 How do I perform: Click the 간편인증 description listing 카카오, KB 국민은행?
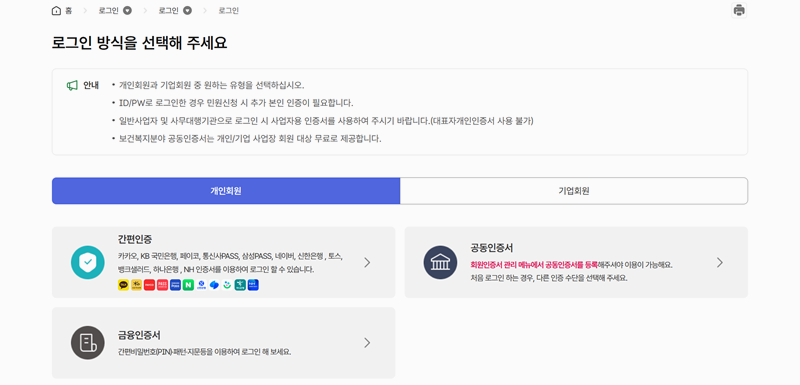point(230,263)
